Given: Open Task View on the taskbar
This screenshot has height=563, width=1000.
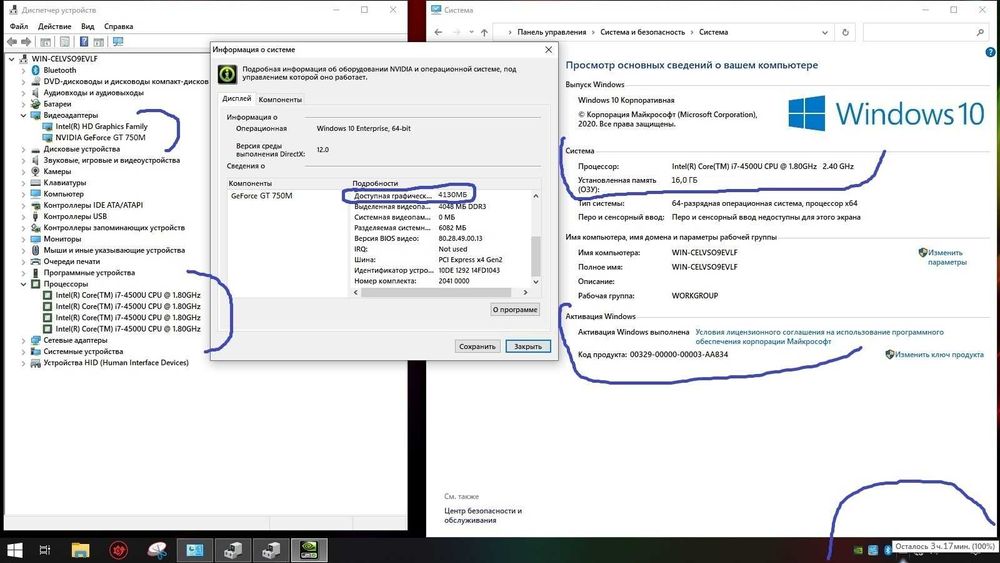Looking at the screenshot, I should [45, 550].
